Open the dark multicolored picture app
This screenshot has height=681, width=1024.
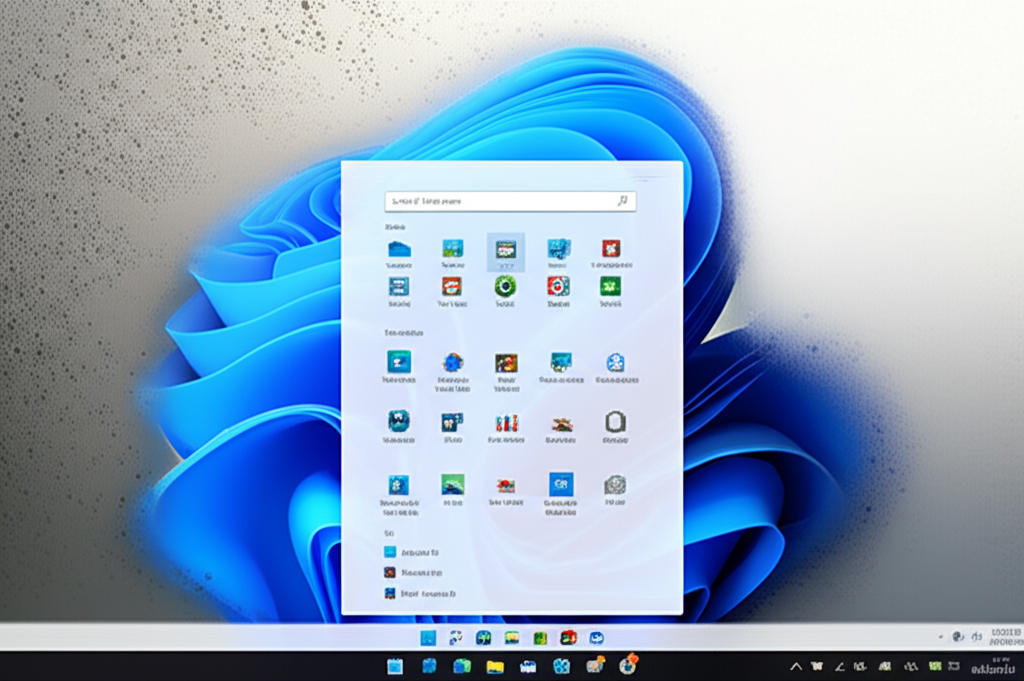pos(506,362)
